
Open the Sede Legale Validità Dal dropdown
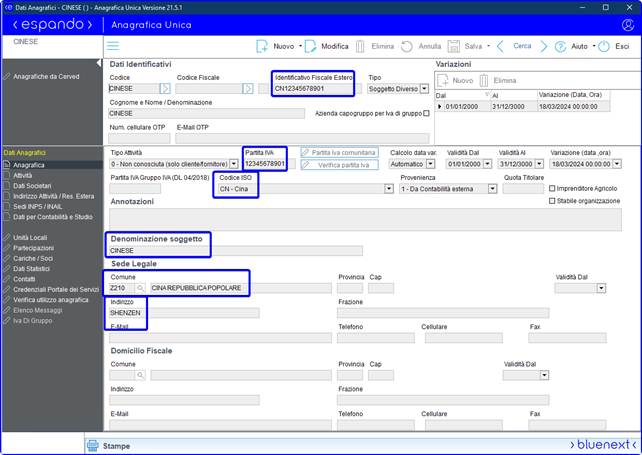point(601,288)
